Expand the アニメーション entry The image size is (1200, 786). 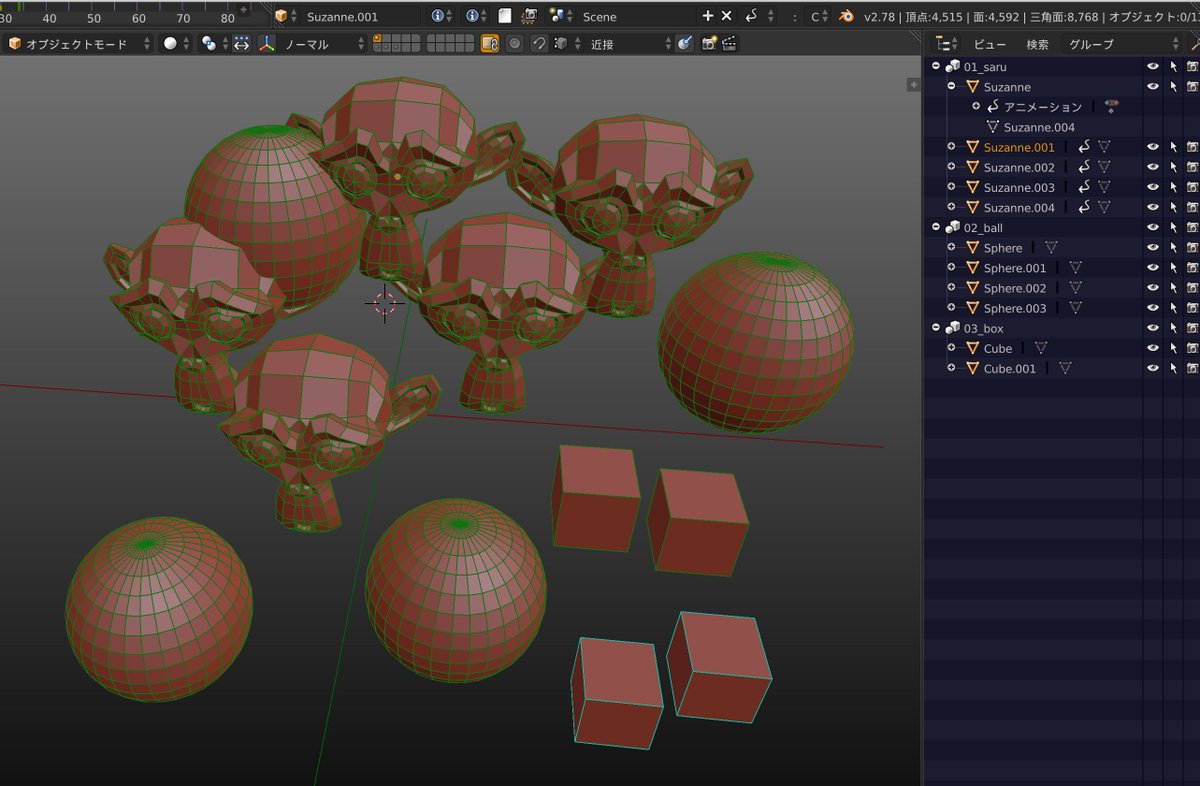click(976, 106)
